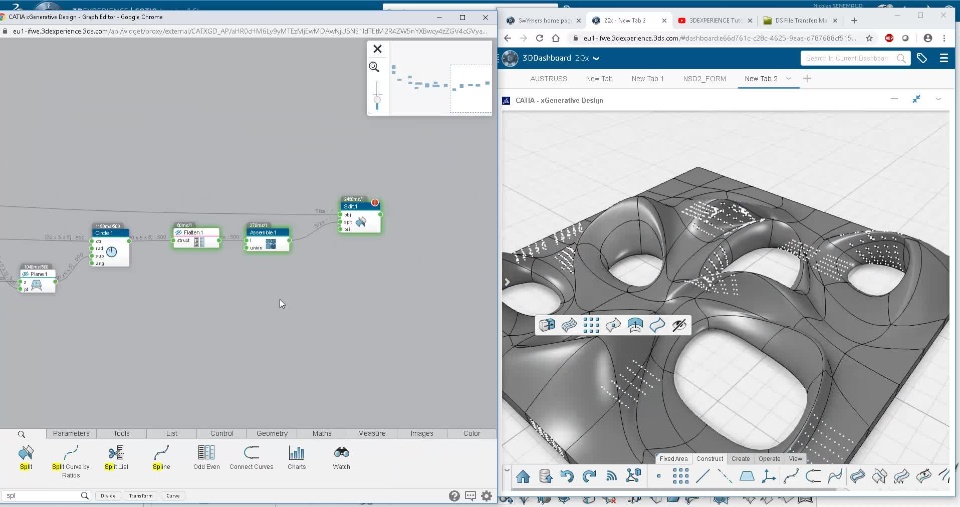Image resolution: width=960 pixels, height=507 pixels.
Task: Select the Split operator icon
Action: coord(26,453)
